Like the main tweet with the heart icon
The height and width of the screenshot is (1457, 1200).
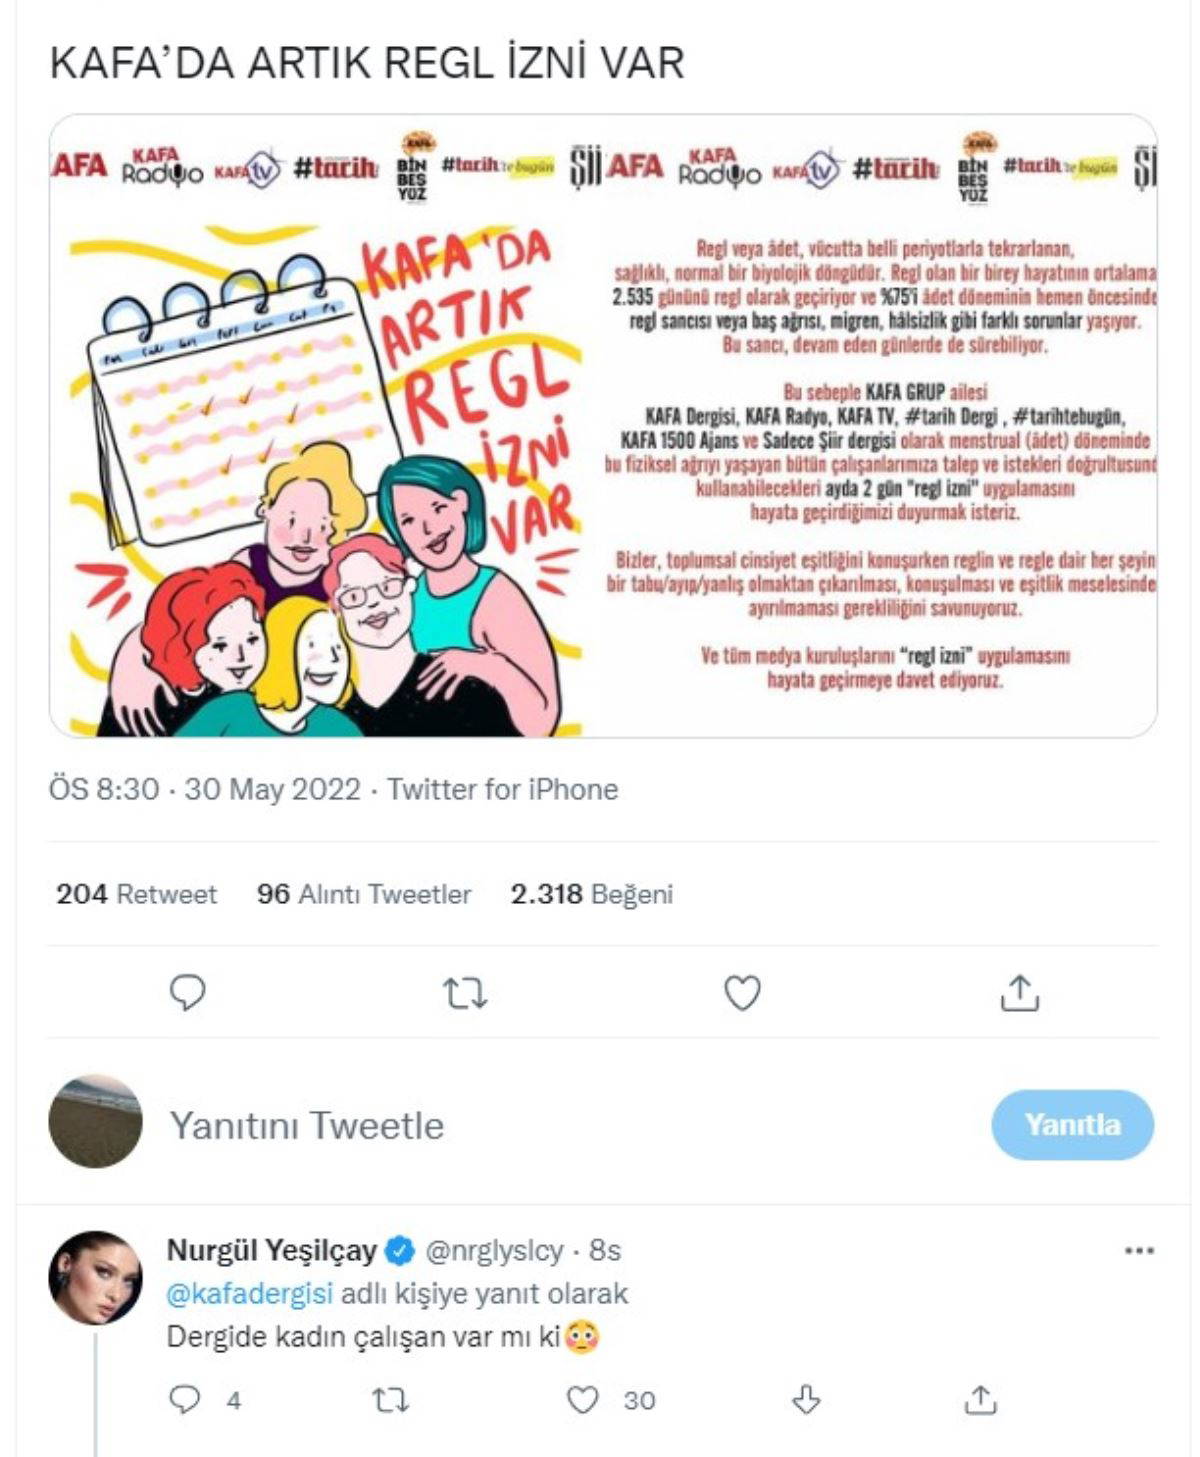coord(742,993)
